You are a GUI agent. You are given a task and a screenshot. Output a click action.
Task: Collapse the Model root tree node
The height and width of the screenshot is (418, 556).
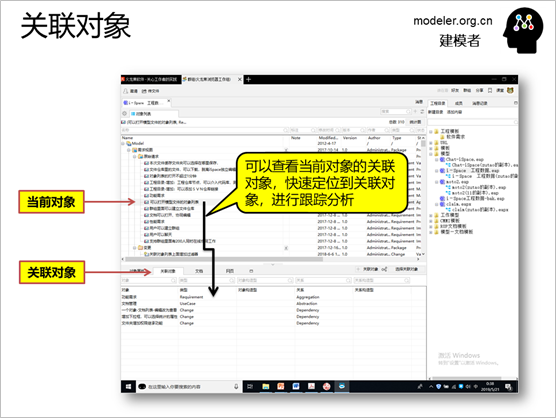[x=123, y=144]
